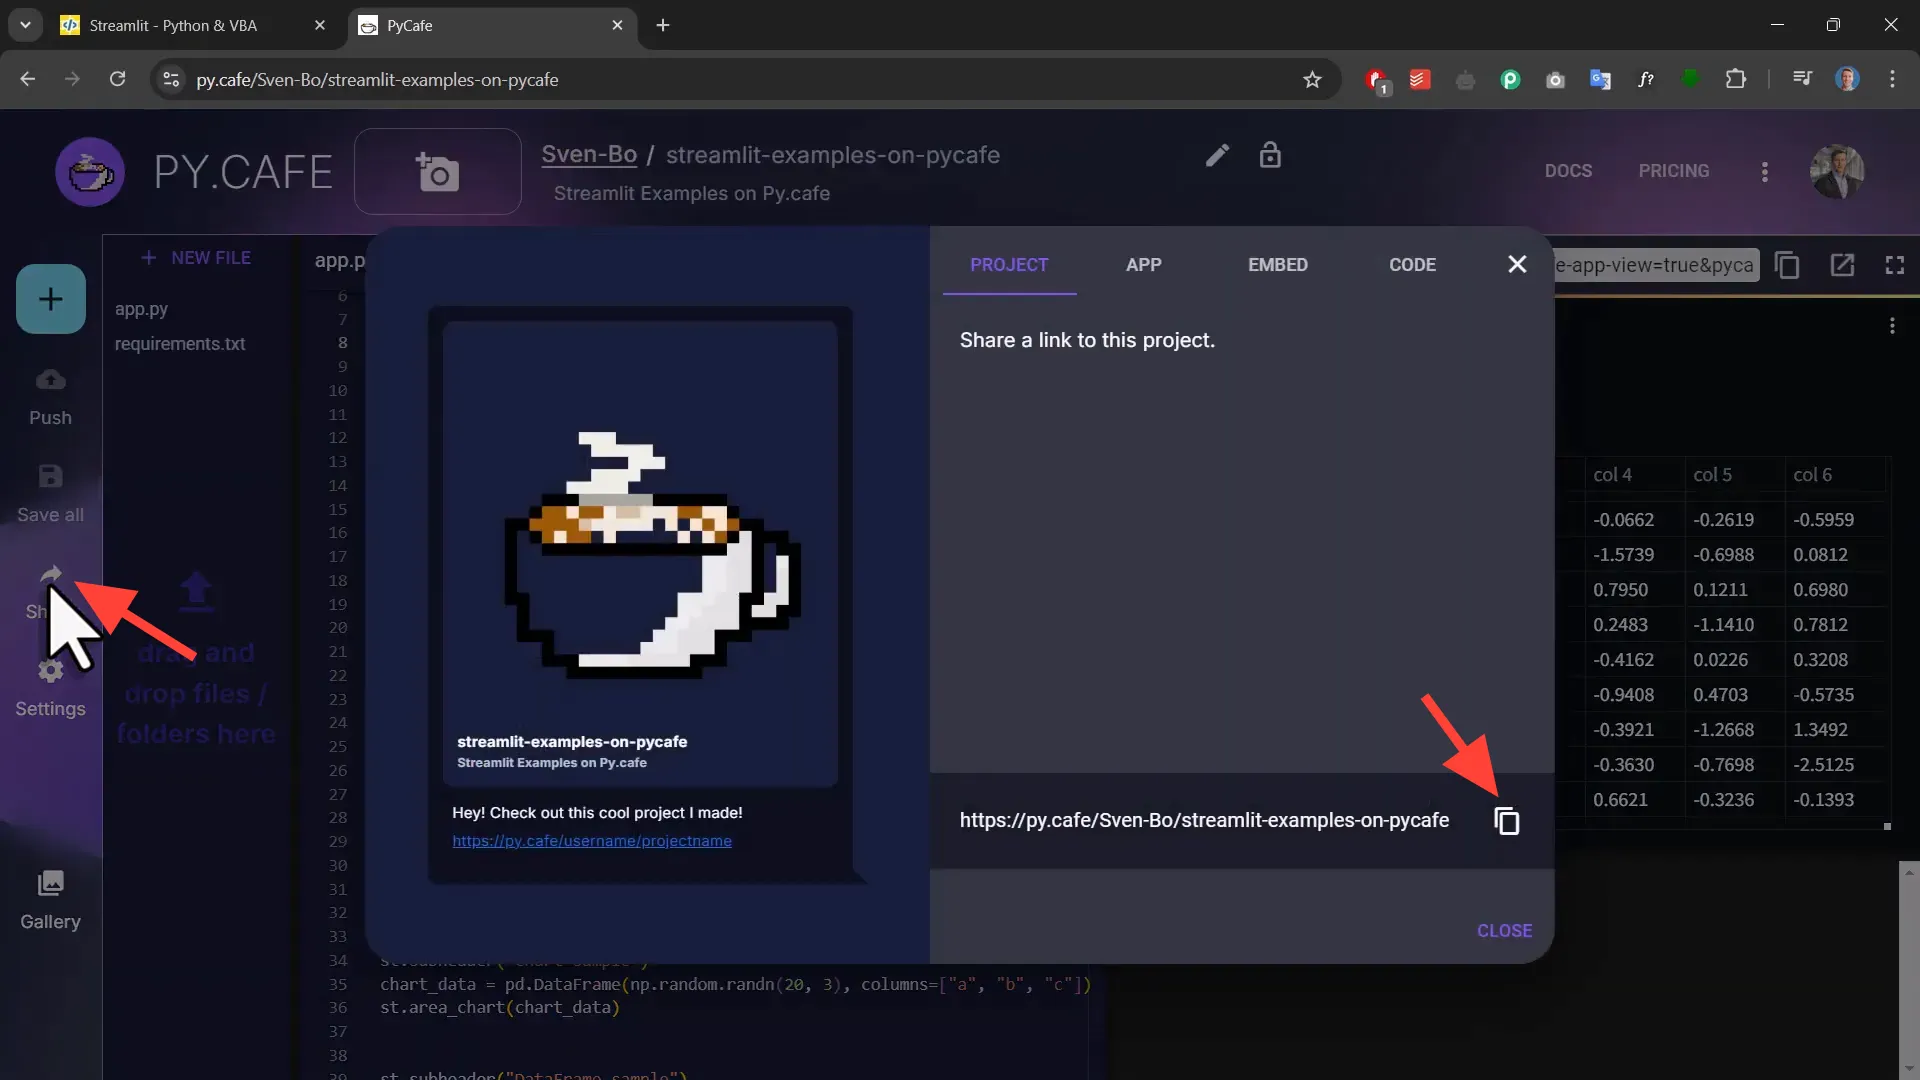The image size is (1920, 1080).
Task: Open the Gallery from the sidebar
Action: click(50, 898)
